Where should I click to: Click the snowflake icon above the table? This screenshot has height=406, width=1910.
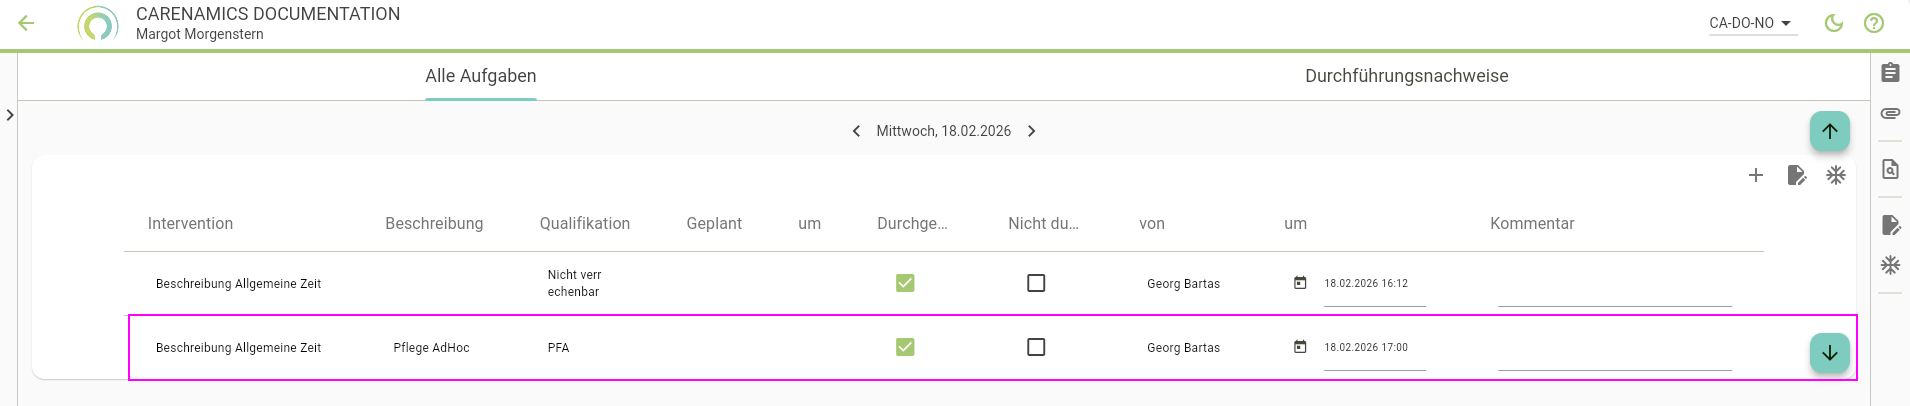tap(1836, 176)
